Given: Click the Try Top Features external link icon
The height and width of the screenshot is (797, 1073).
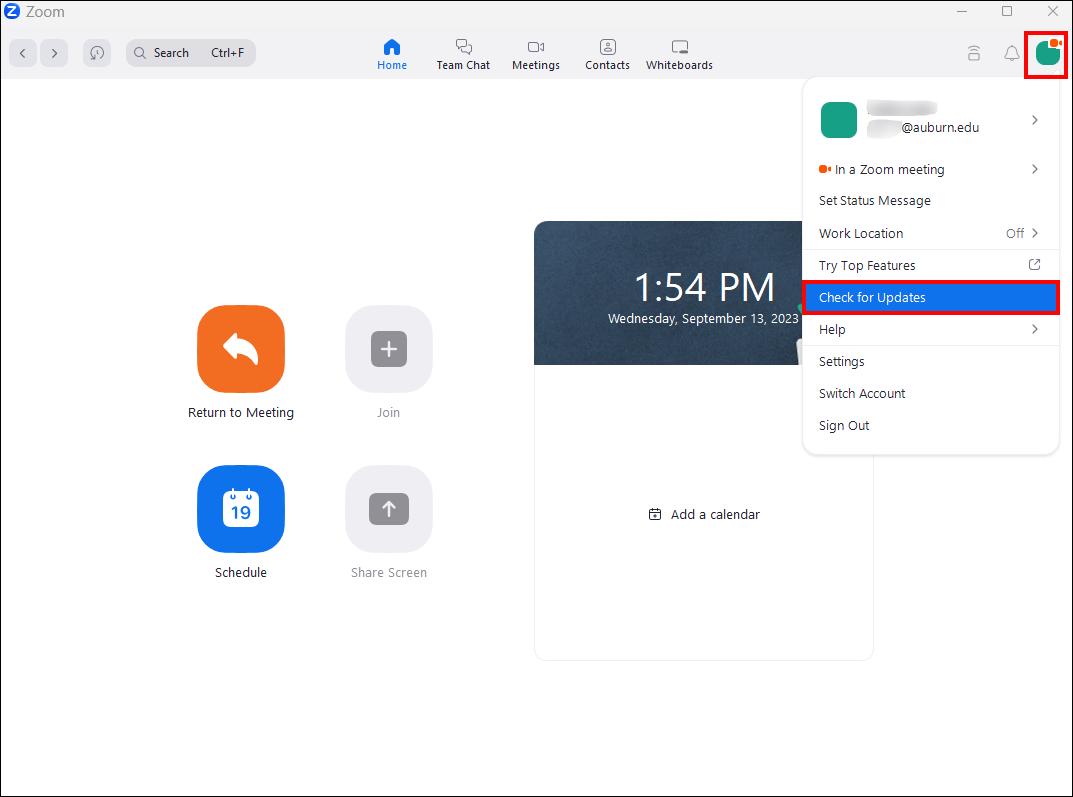Looking at the screenshot, I should pyautogui.click(x=1035, y=264).
